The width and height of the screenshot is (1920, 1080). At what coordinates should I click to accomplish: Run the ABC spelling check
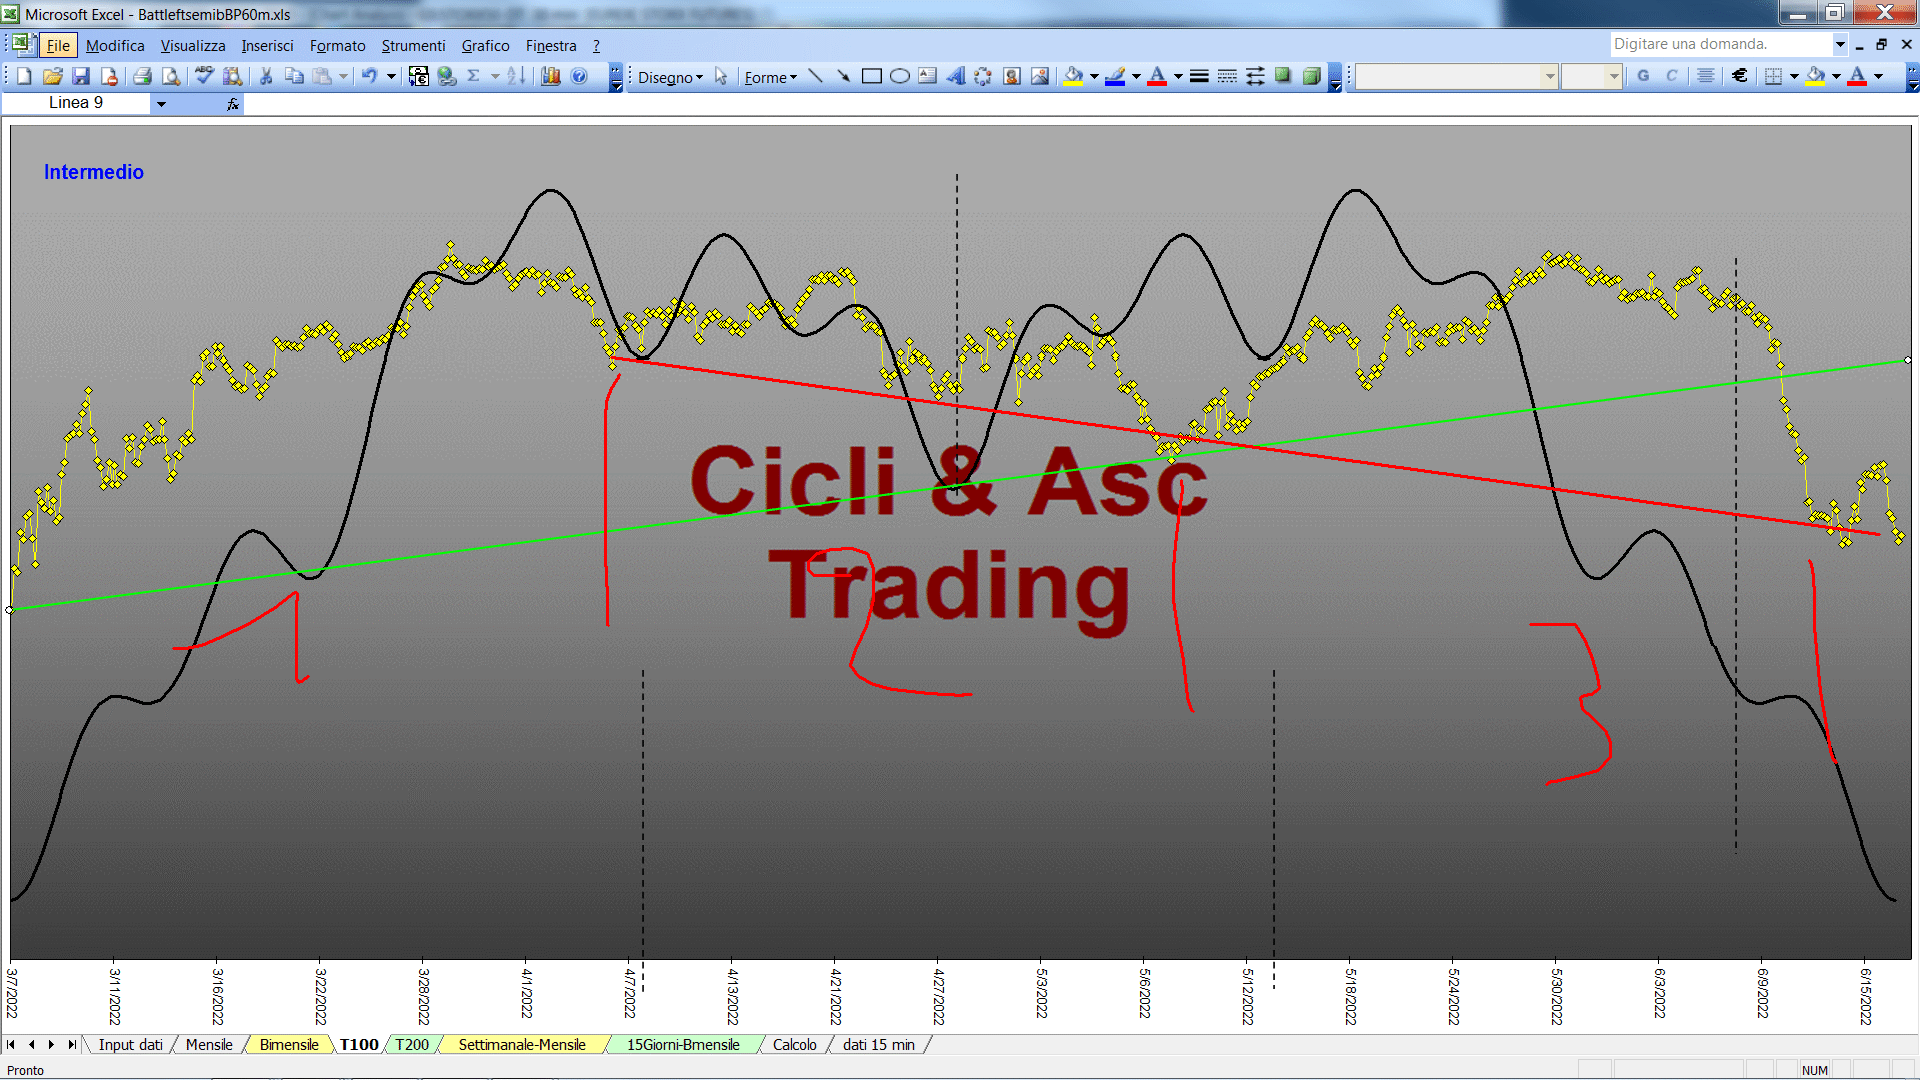205,76
